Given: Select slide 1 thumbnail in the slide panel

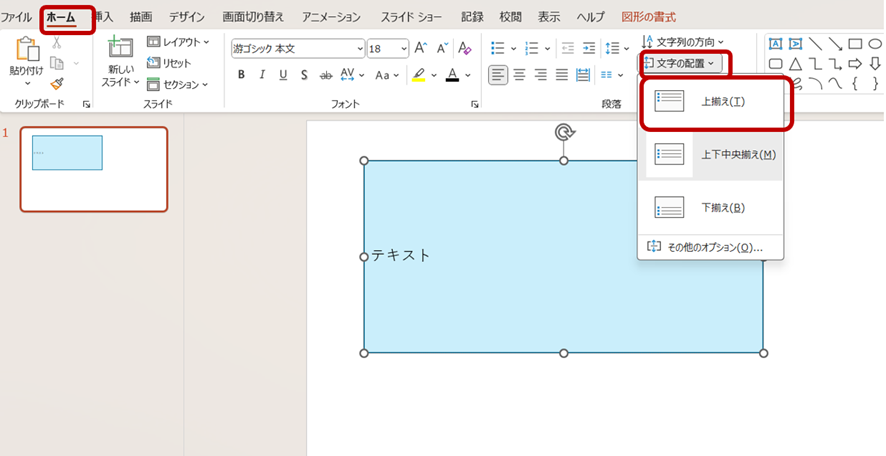Looking at the screenshot, I should pyautogui.click(x=94, y=169).
